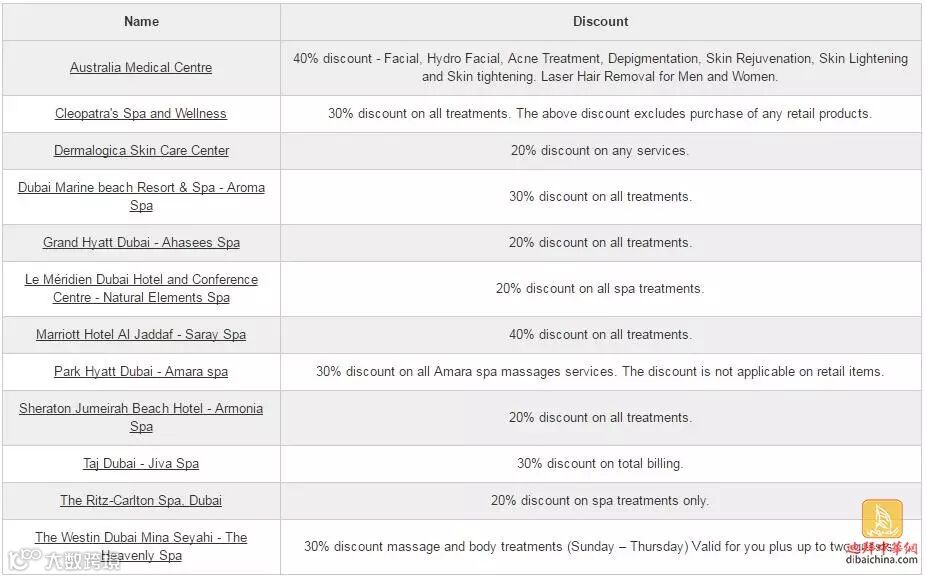
Task: Click the Taj Dubai total billing discount cell
Action: [x=600, y=464]
